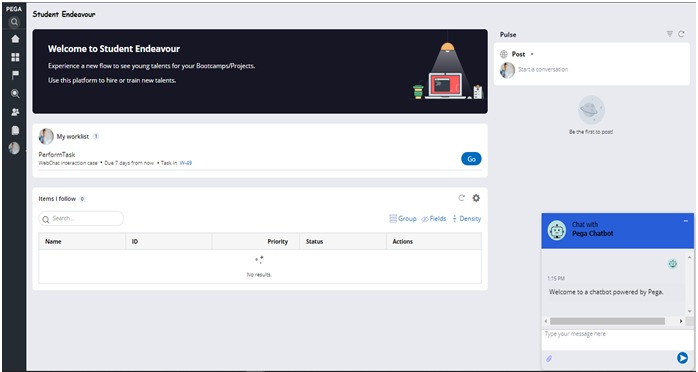
Task: Open the W-49 case link
Action: coord(186,163)
